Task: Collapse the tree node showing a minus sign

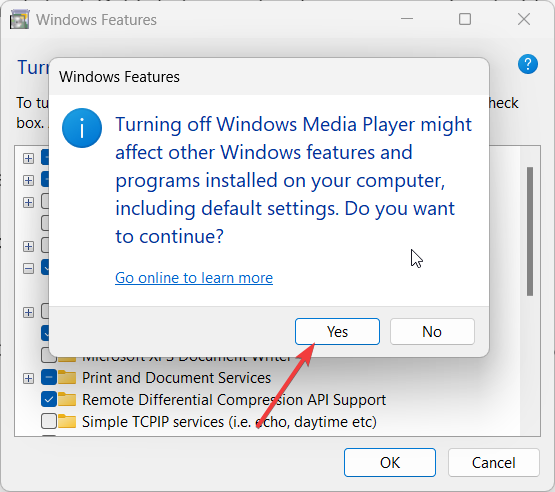Action: [x=28, y=268]
